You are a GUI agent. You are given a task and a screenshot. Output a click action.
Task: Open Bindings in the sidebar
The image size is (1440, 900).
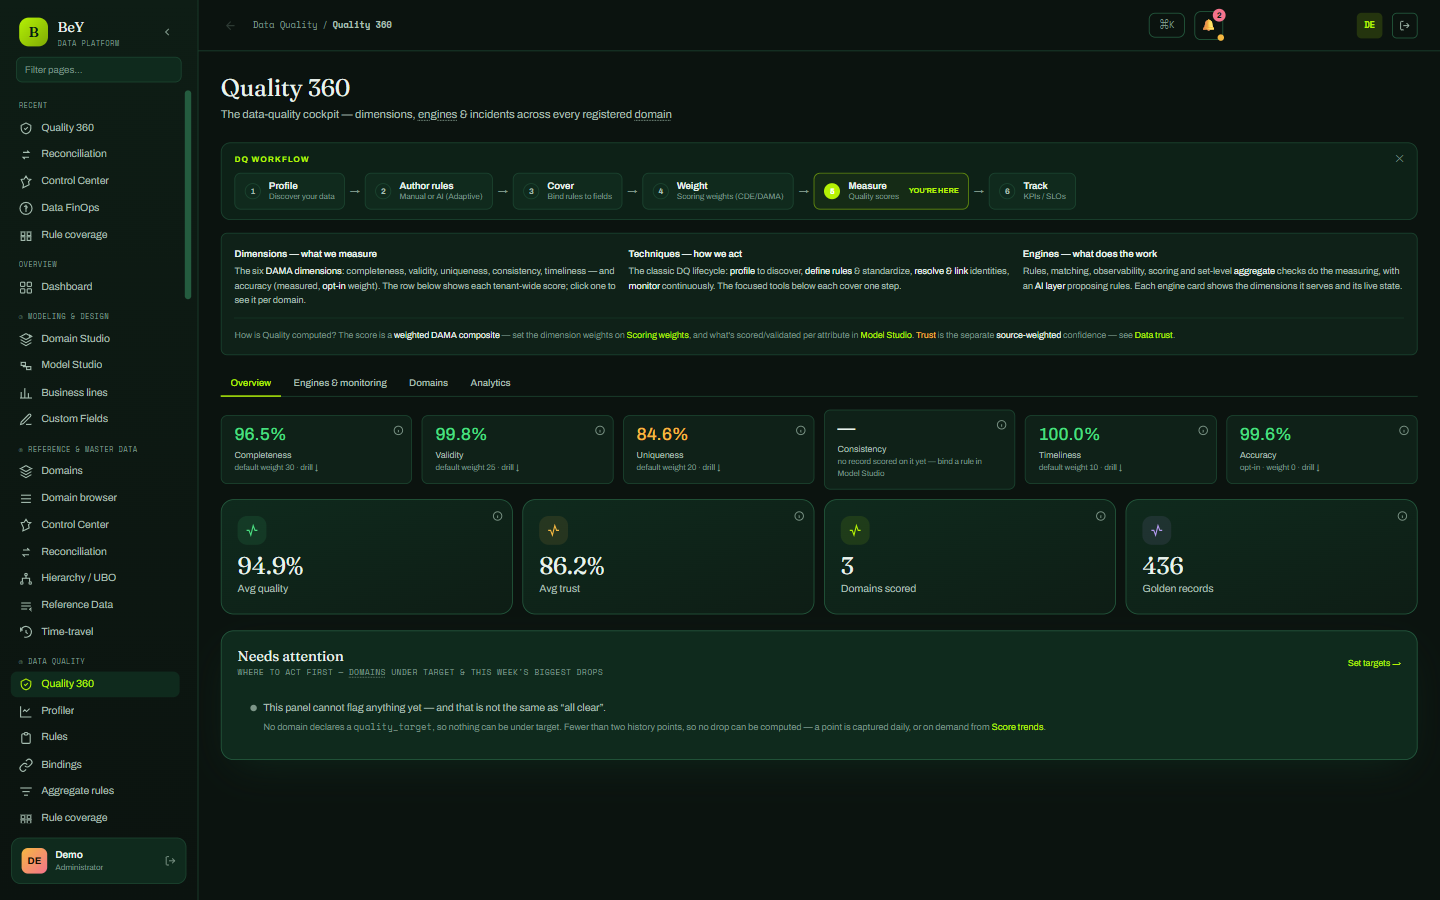(x=95, y=765)
